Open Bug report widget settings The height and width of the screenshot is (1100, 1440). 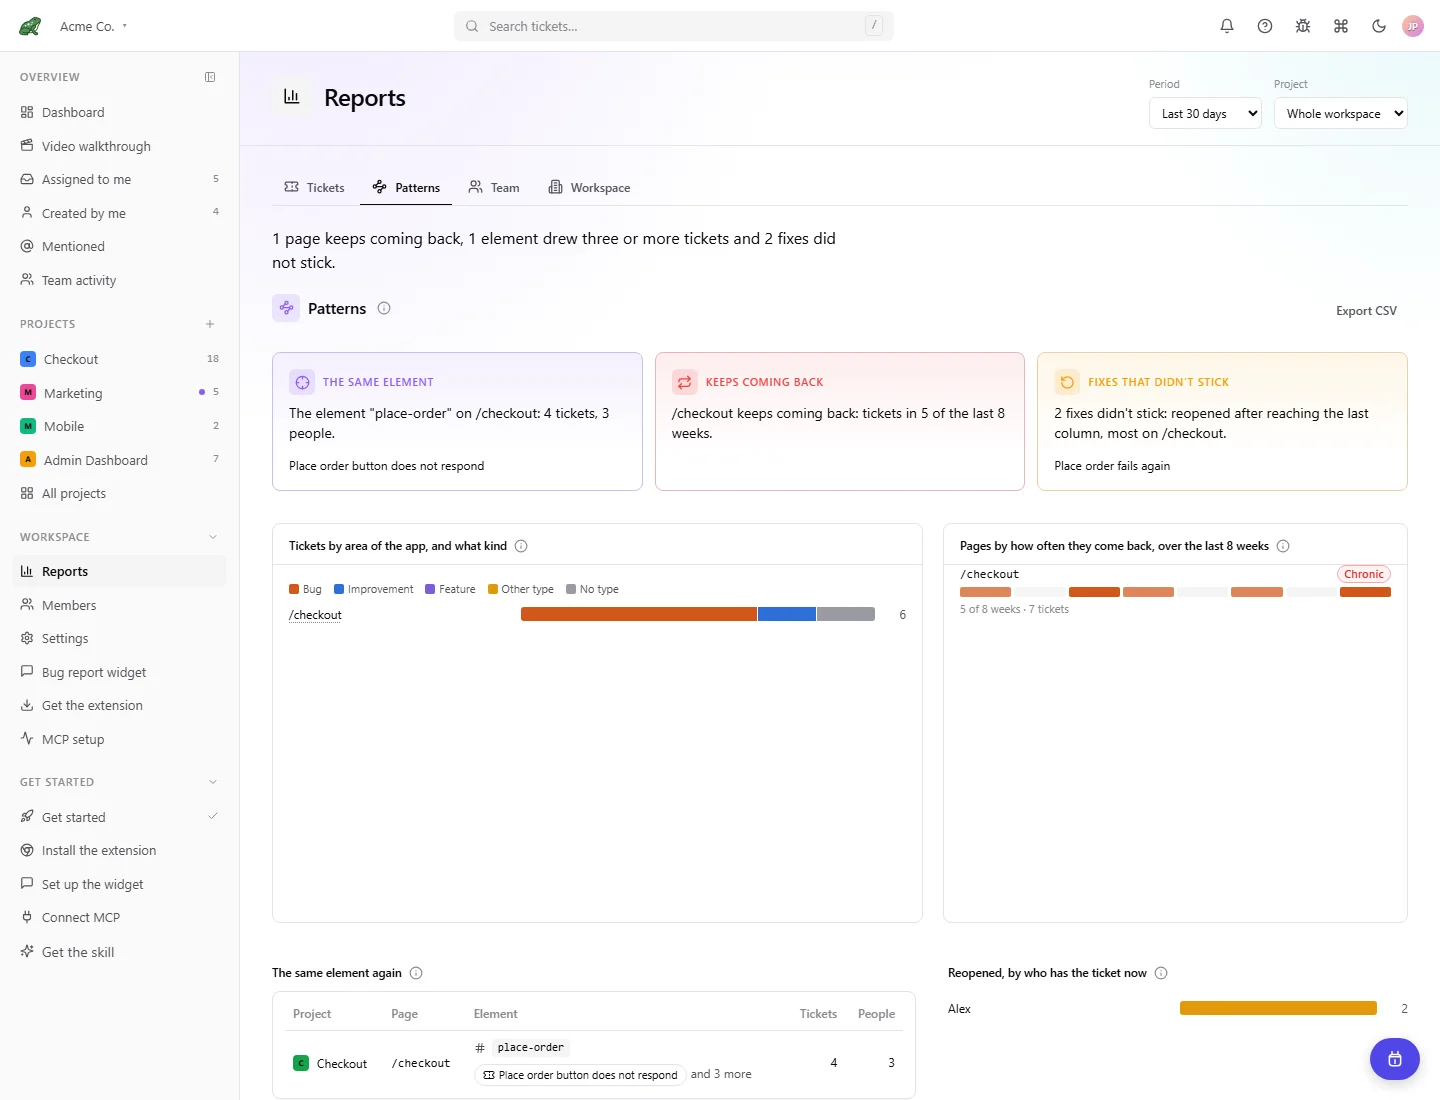(119, 672)
